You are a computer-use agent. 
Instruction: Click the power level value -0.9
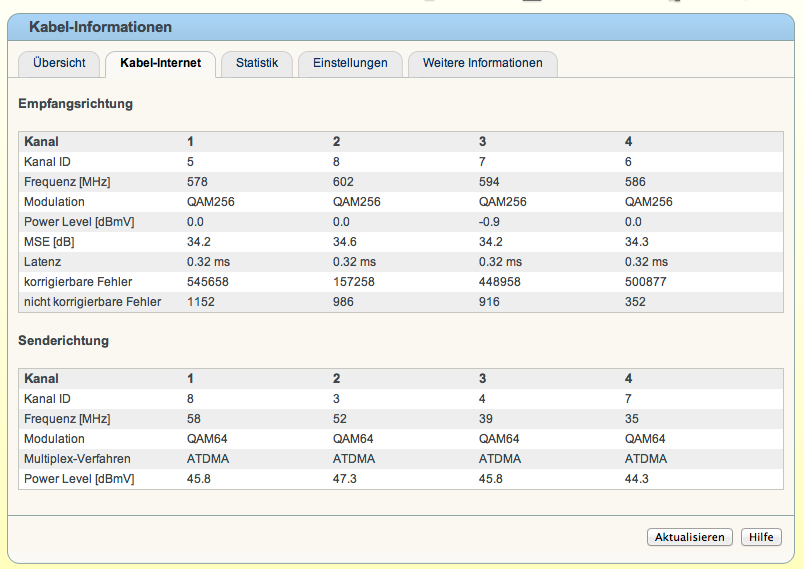coord(490,222)
